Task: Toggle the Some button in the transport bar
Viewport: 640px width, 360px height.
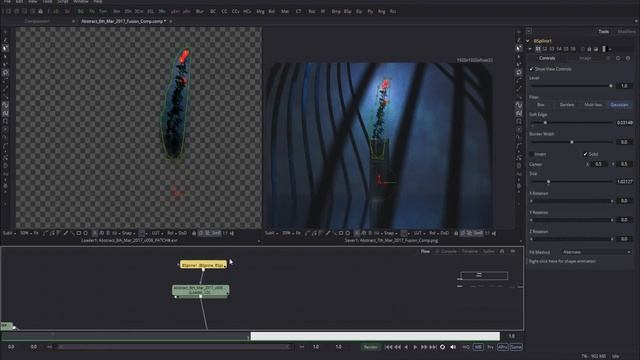Action: click(x=516, y=347)
